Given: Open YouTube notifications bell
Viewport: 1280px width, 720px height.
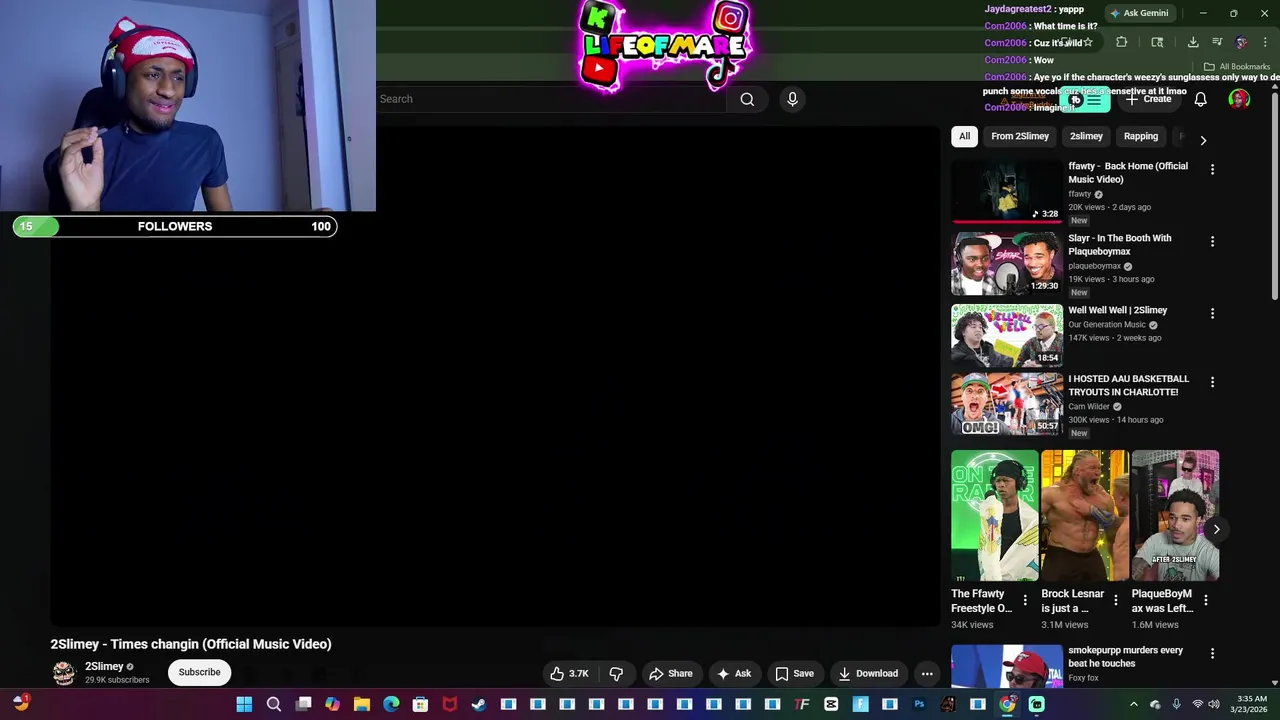Looking at the screenshot, I should tap(1201, 99).
